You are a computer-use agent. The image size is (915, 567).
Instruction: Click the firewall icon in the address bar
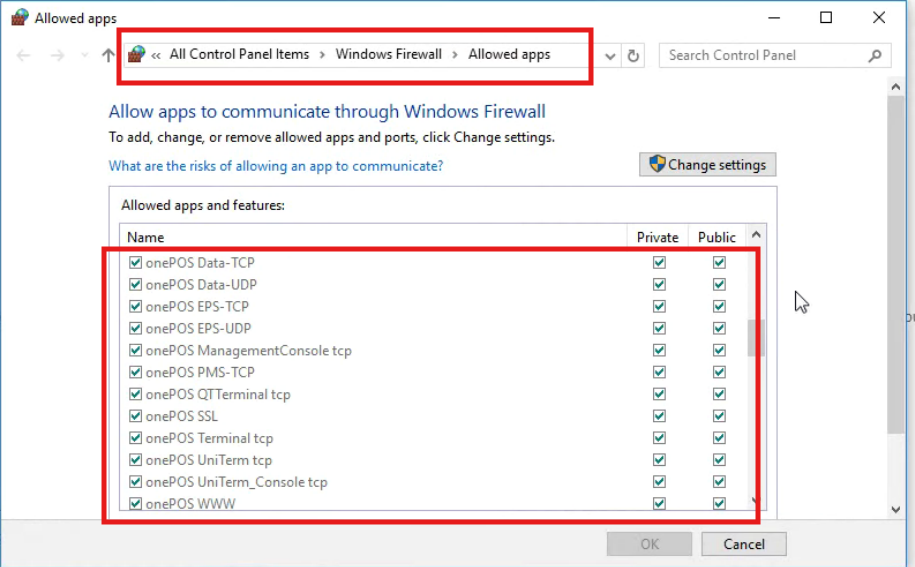pos(136,54)
